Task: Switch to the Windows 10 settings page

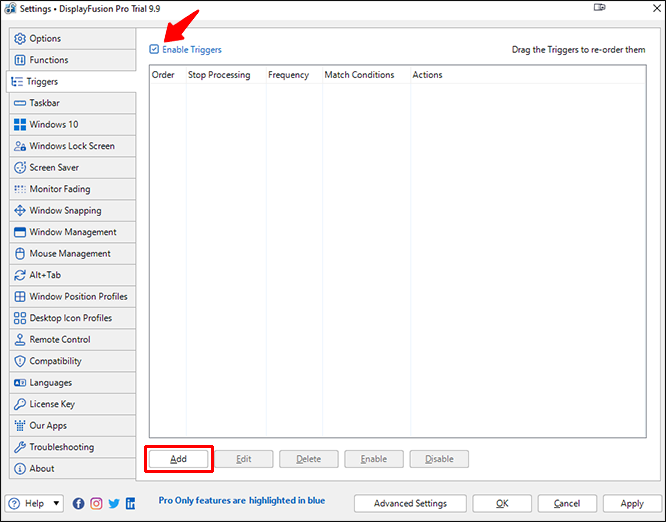Action: (x=72, y=124)
